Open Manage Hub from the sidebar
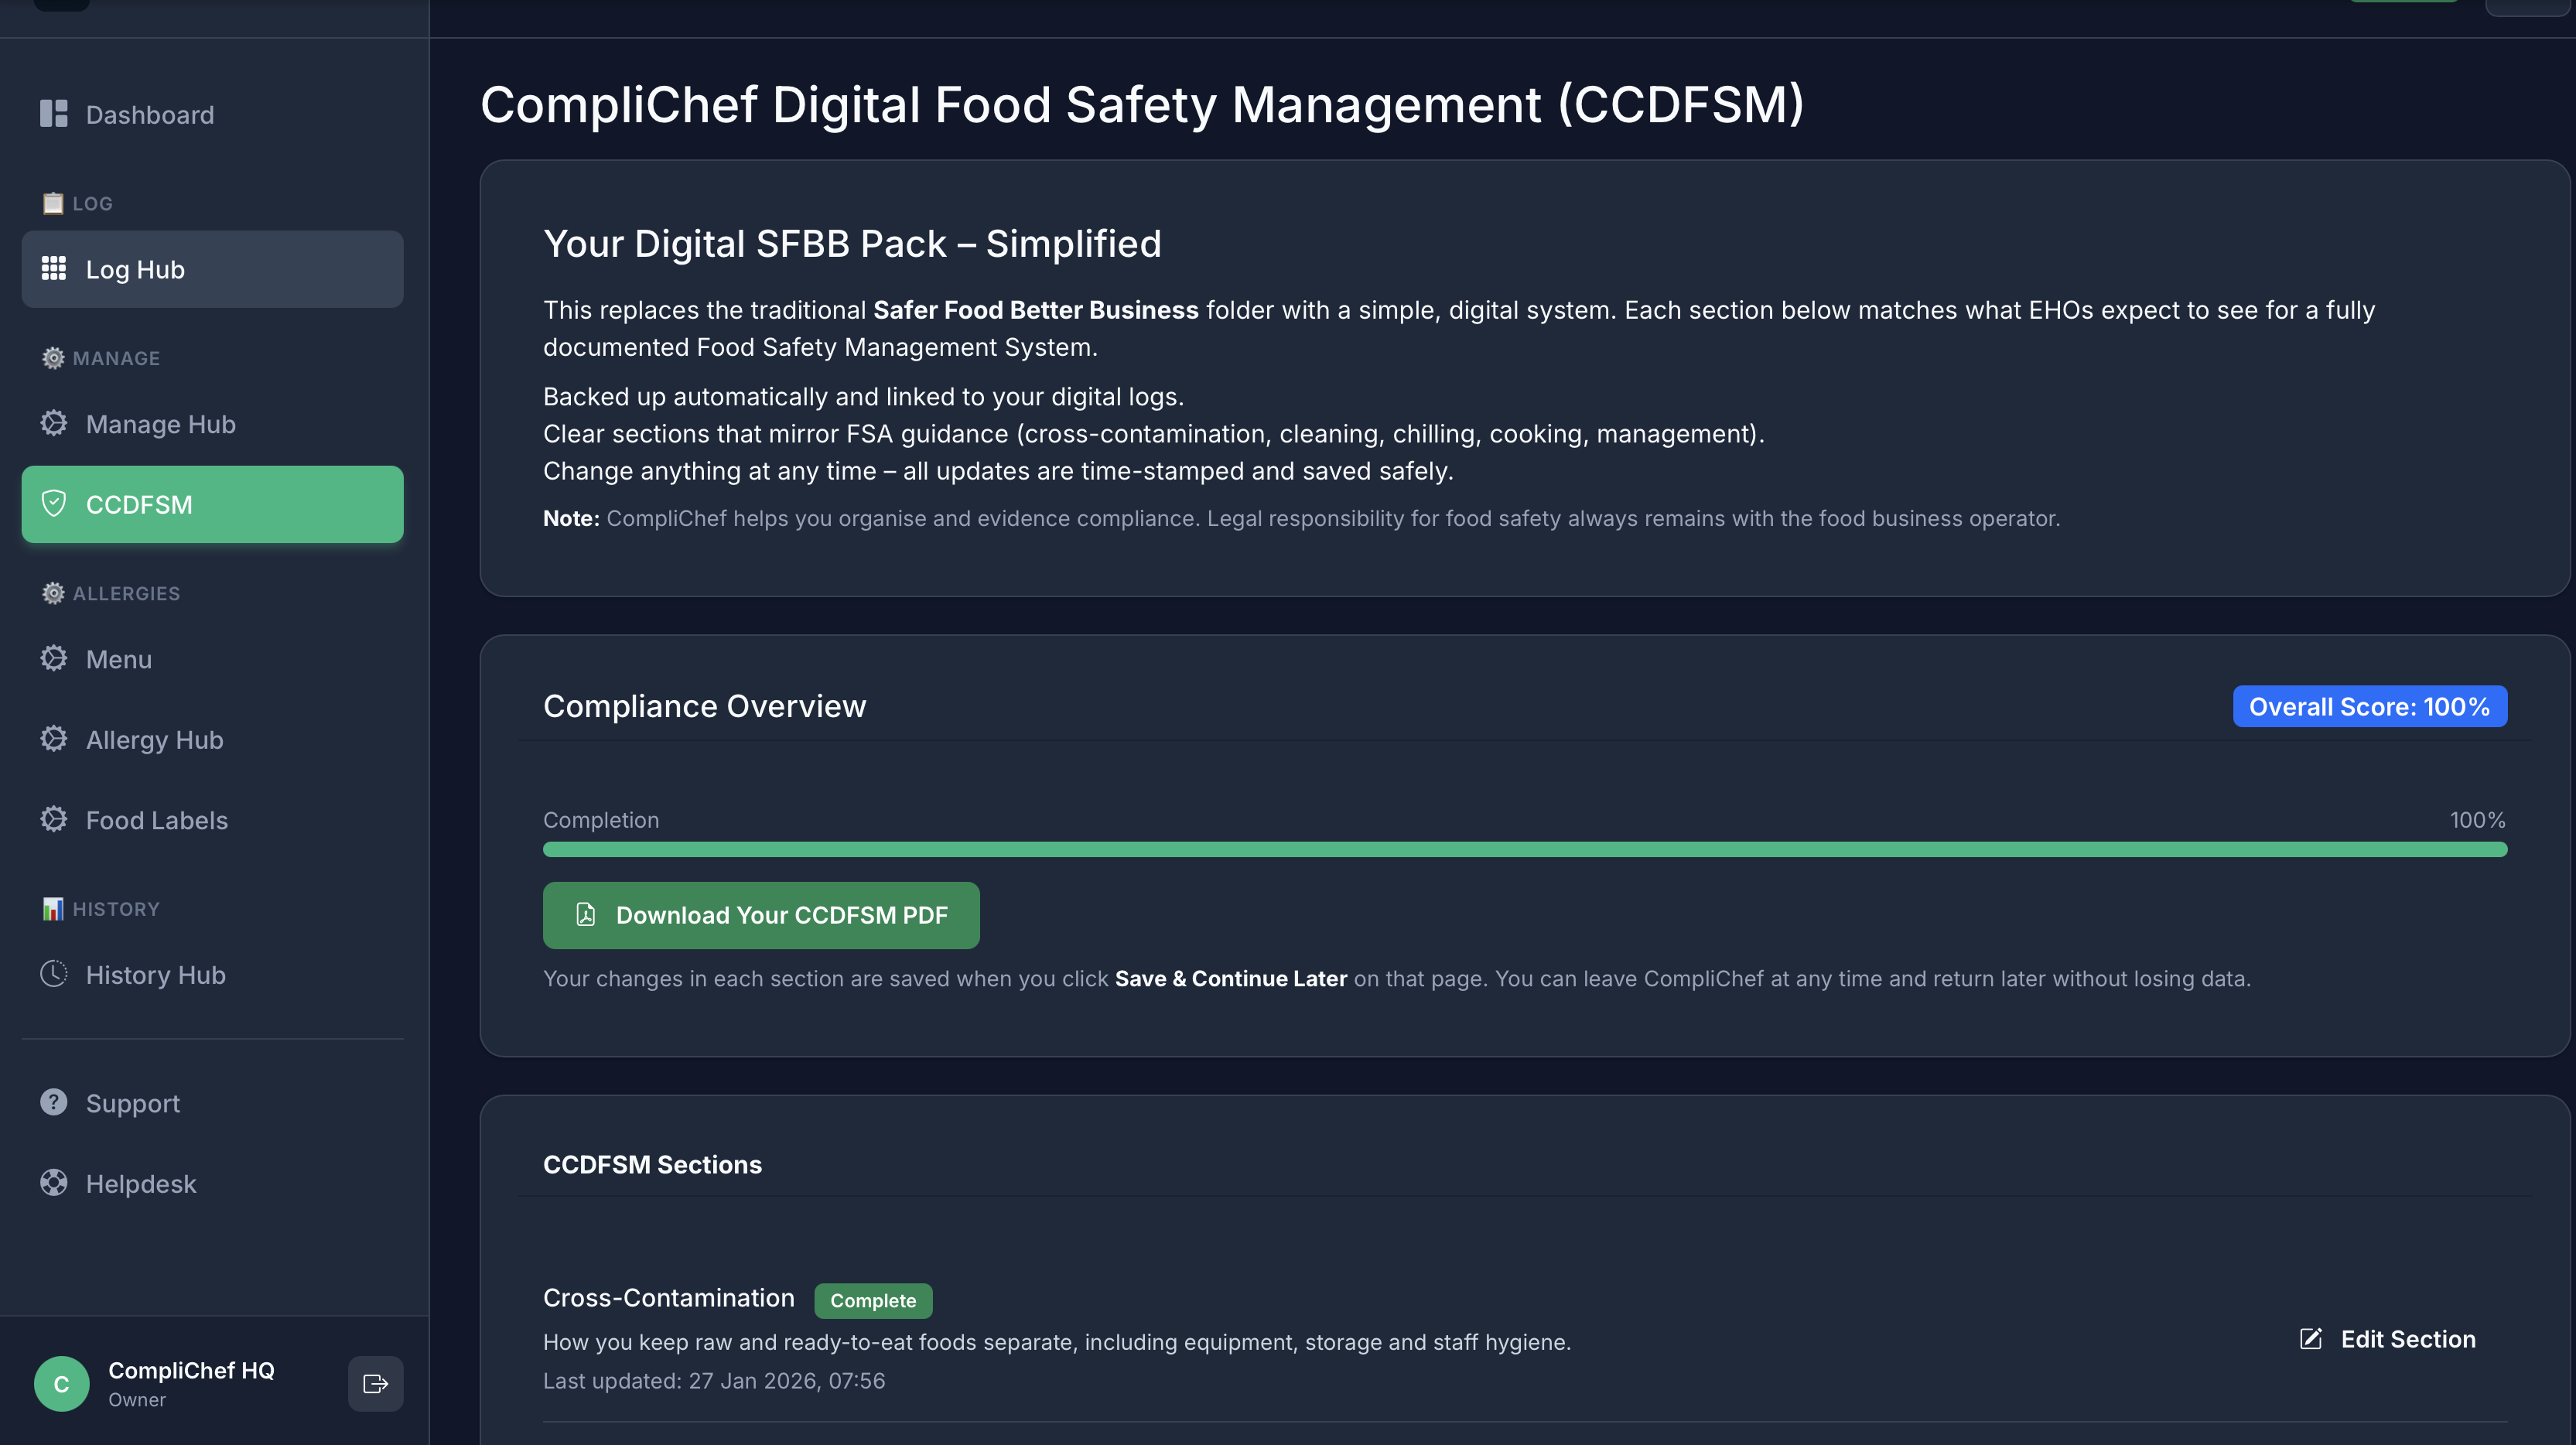This screenshot has height=1445, width=2576. 160,424
